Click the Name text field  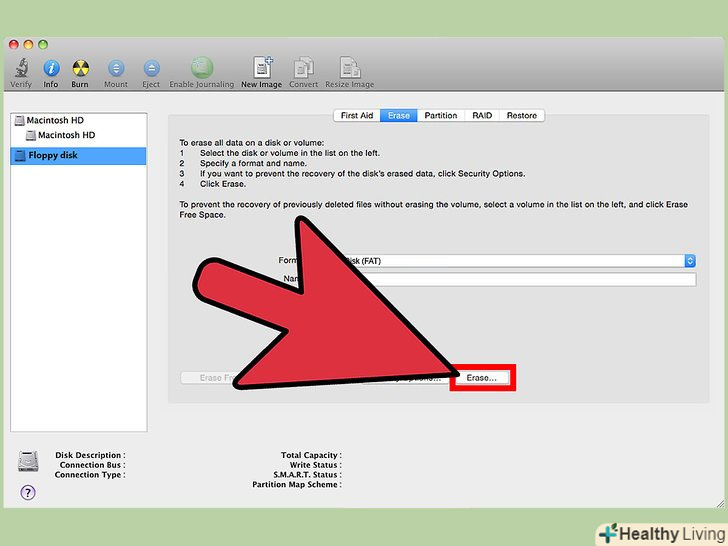(533, 279)
